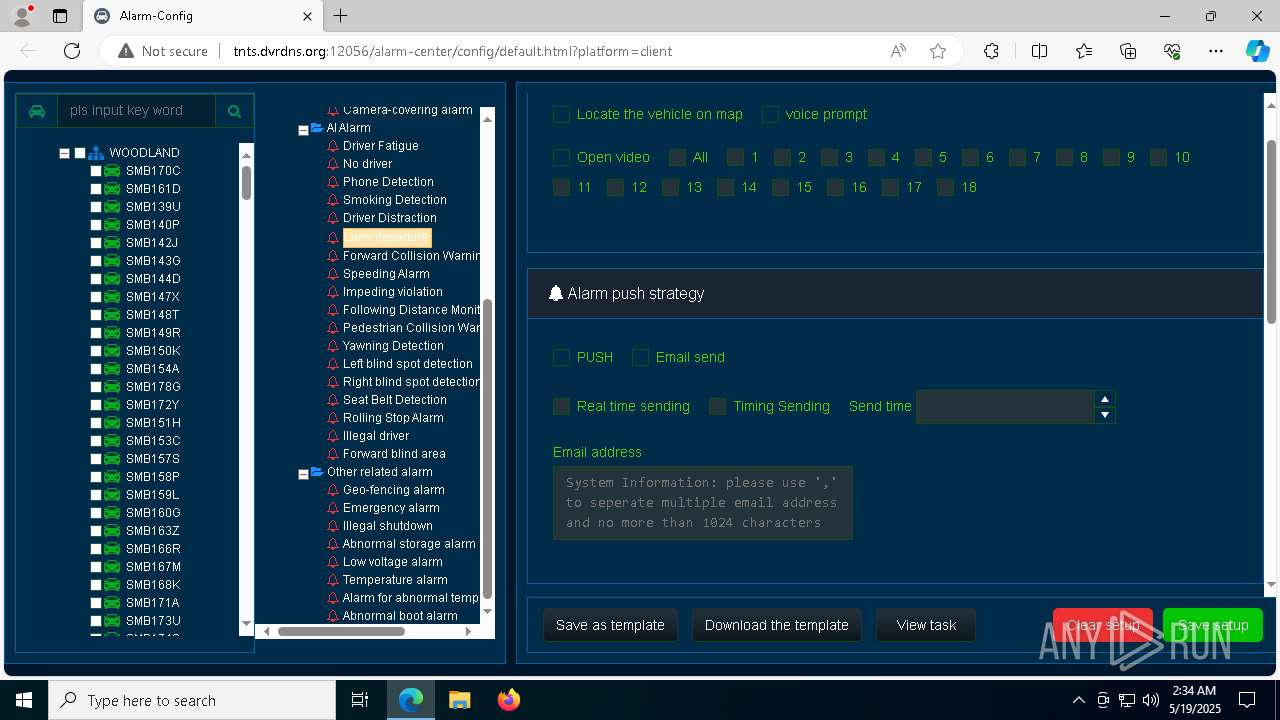This screenshot has width=1280, height=720.
Task: Collapse the Other related alarm folder
Action: click(x=303, y=474)
